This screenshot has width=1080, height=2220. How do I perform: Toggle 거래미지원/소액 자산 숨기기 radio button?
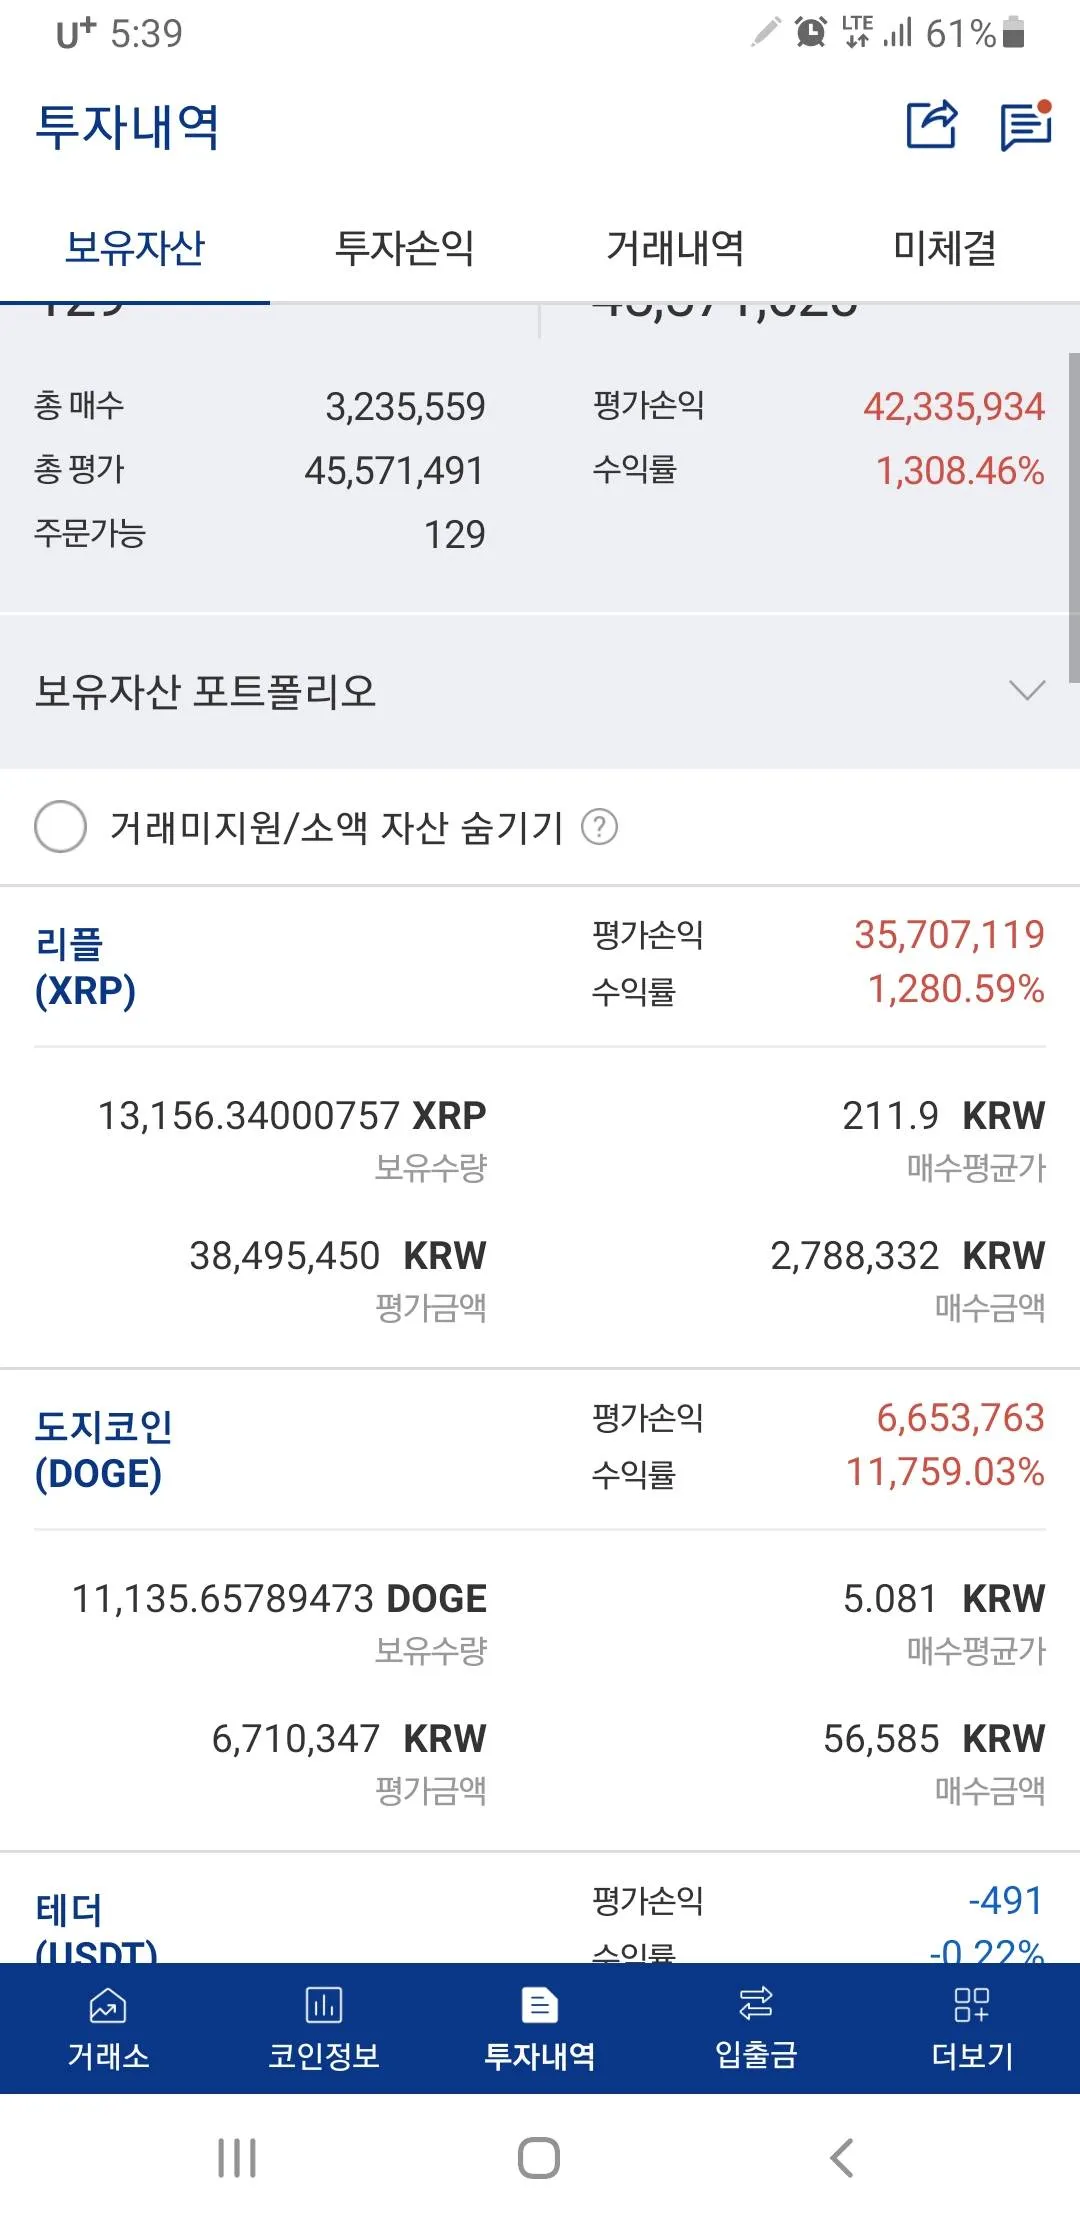point(61,827)
